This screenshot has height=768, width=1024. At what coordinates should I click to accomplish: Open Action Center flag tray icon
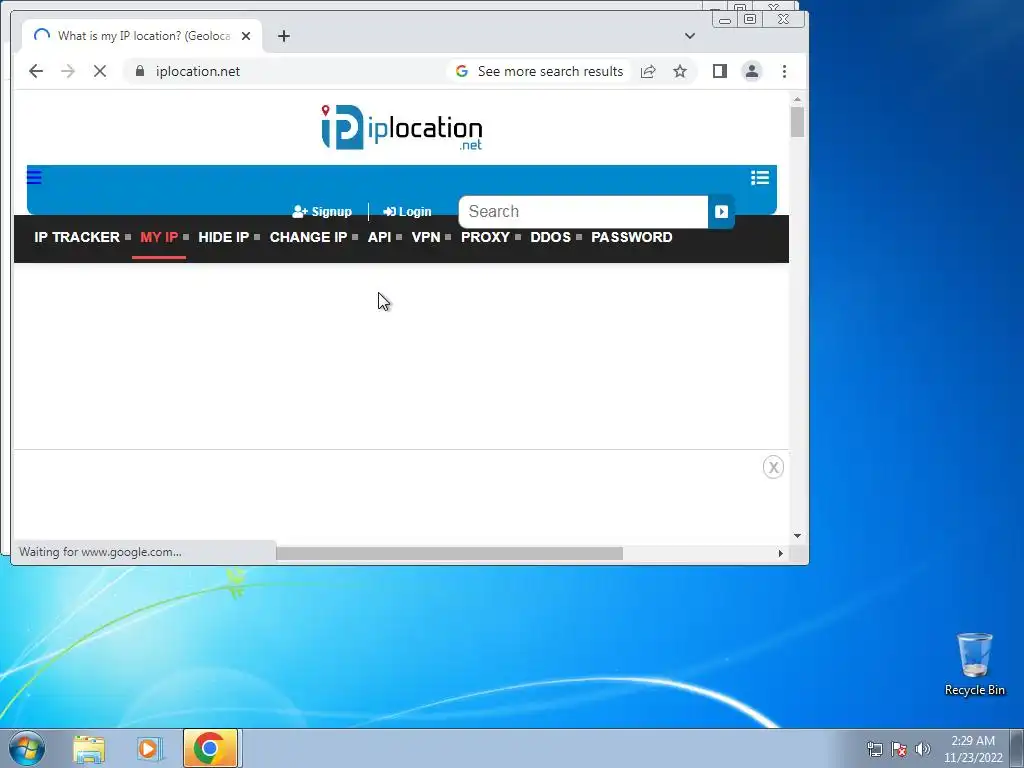[x=899, y=749]
